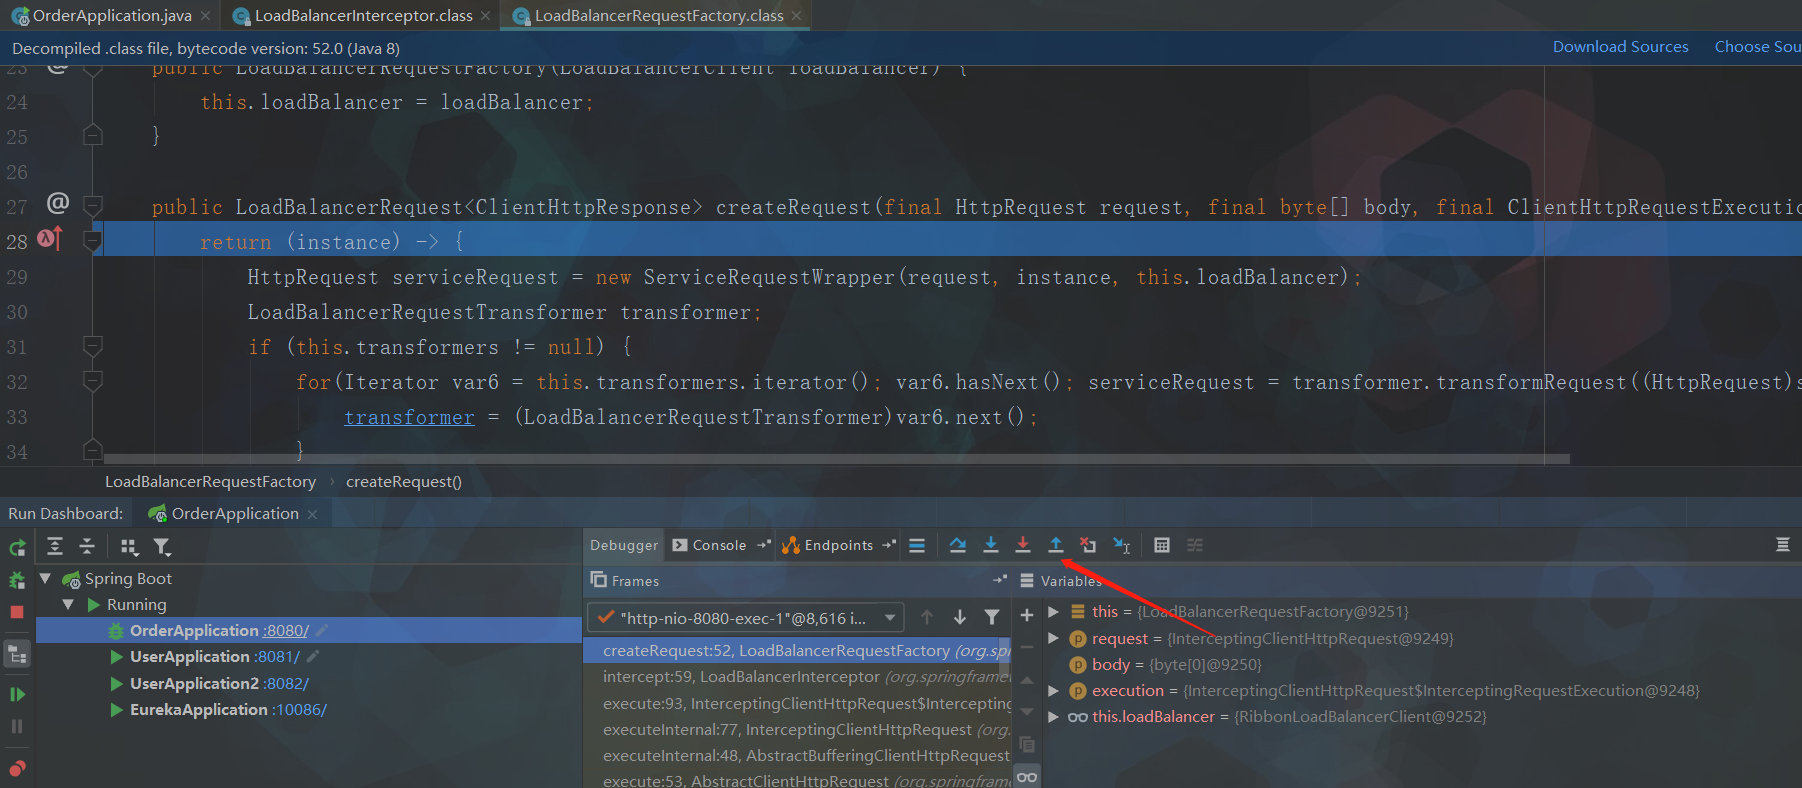Collapse all nodes in Run Dashboard tree
The width and height of the screenshot is (1802, 788).
click(87, 546)
